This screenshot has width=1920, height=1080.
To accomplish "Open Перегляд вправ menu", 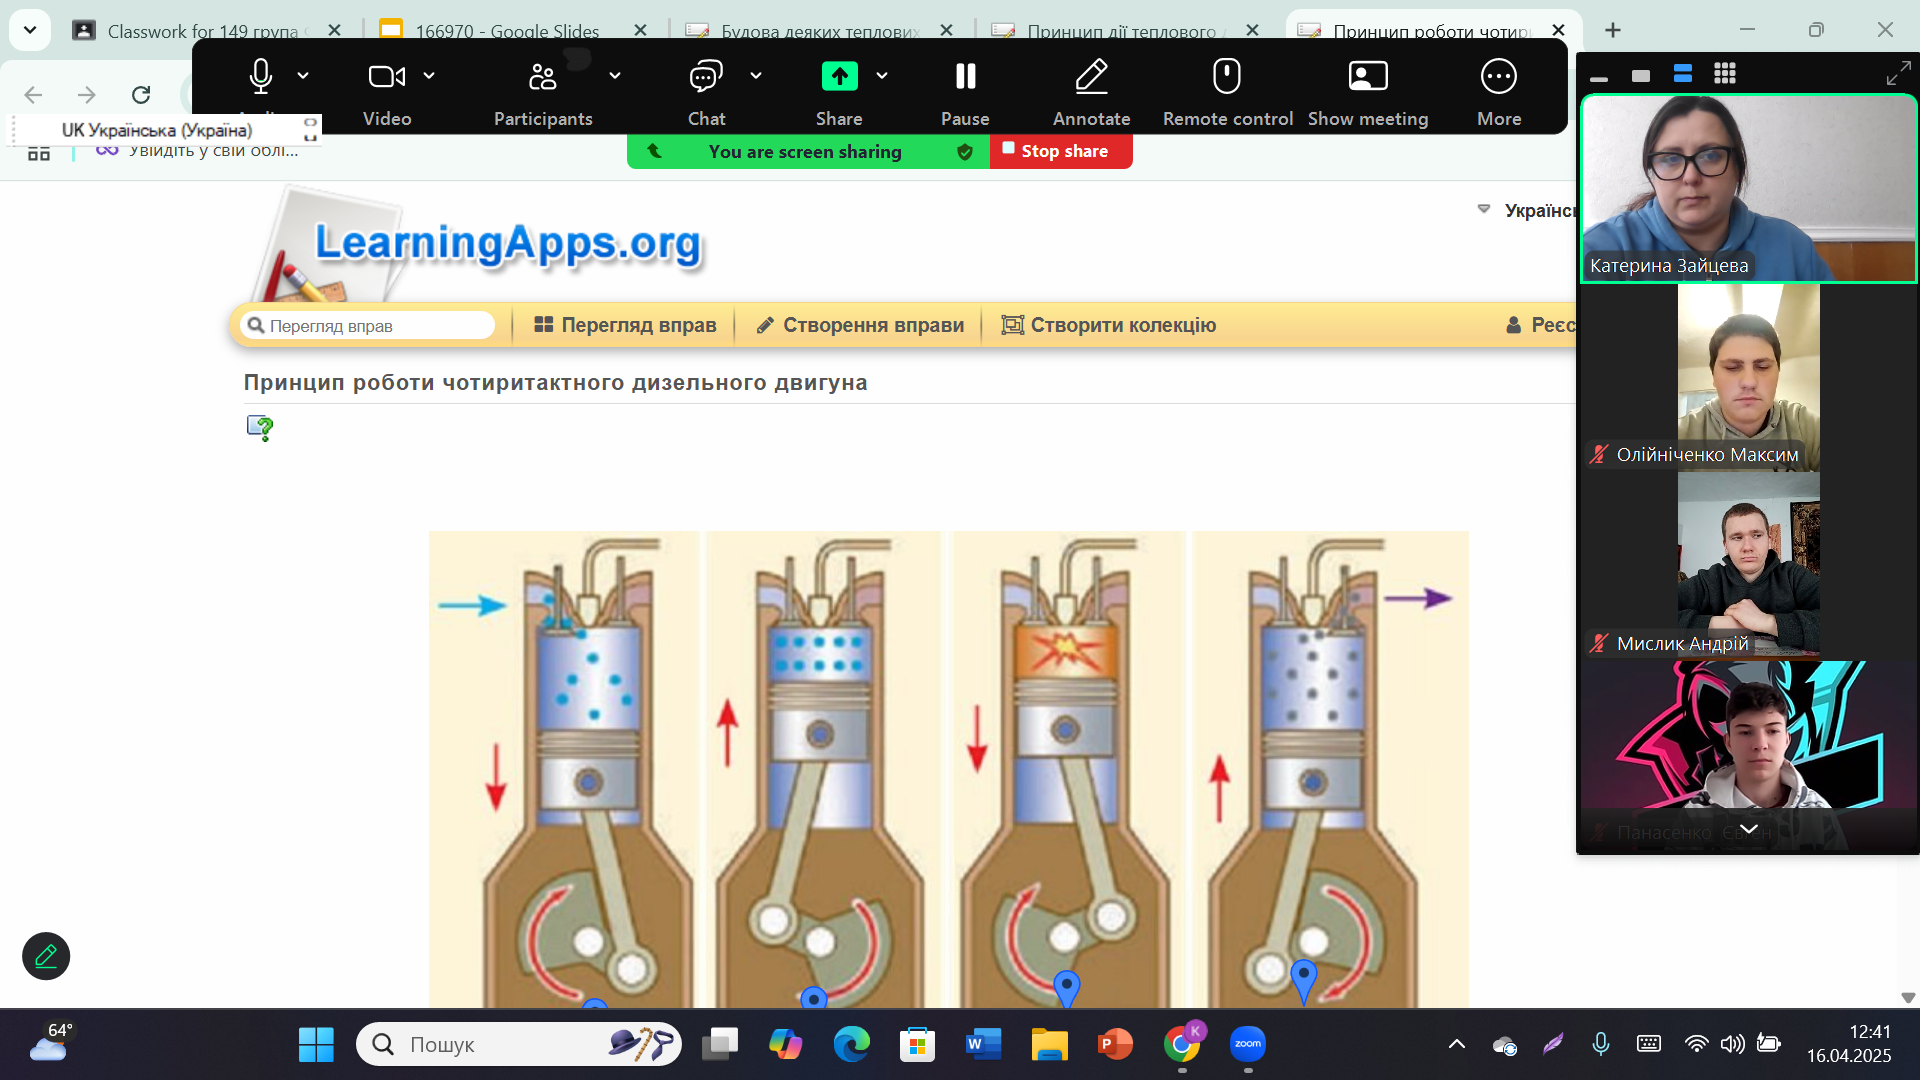I will pyautogui.click(x=625, y=325).
